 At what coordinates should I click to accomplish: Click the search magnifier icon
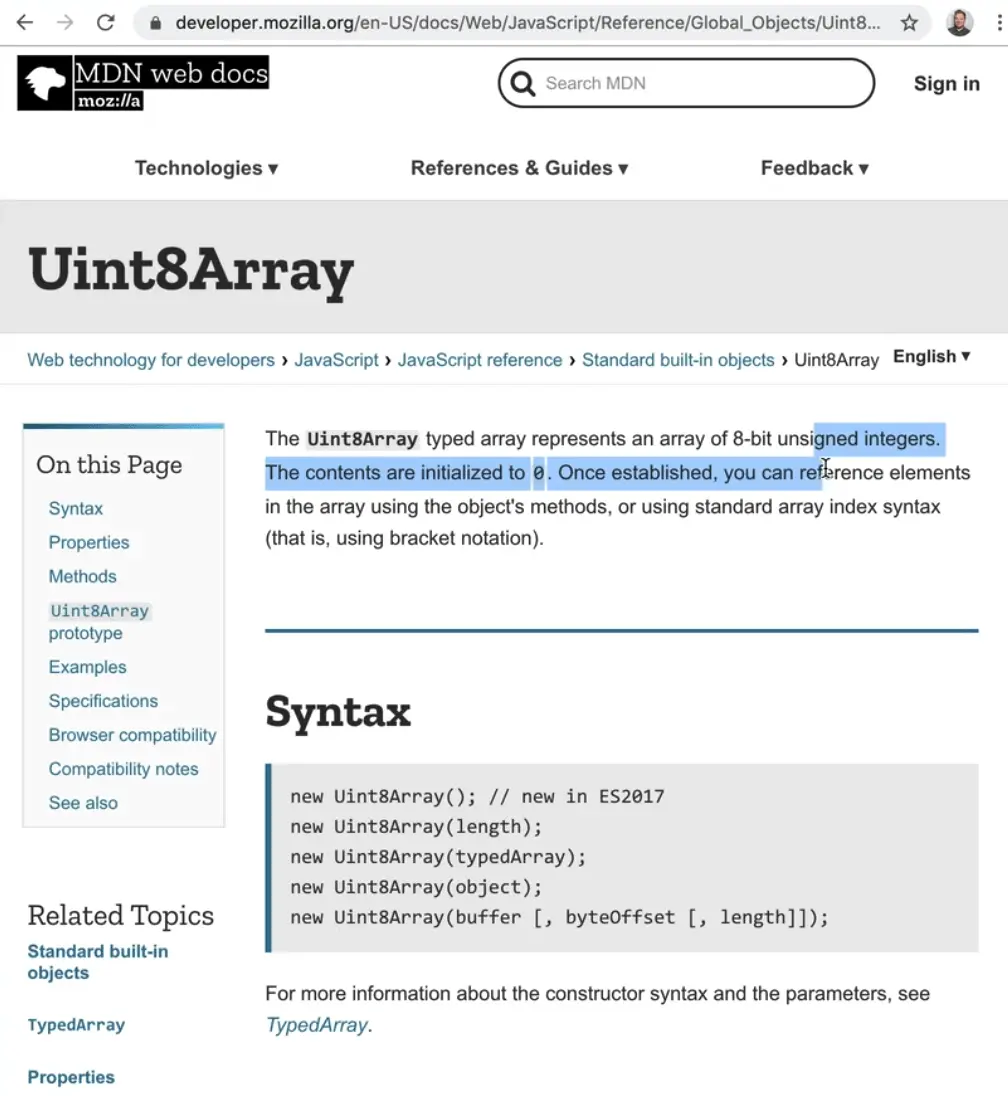pyautogui.click(x=523, y=83)
